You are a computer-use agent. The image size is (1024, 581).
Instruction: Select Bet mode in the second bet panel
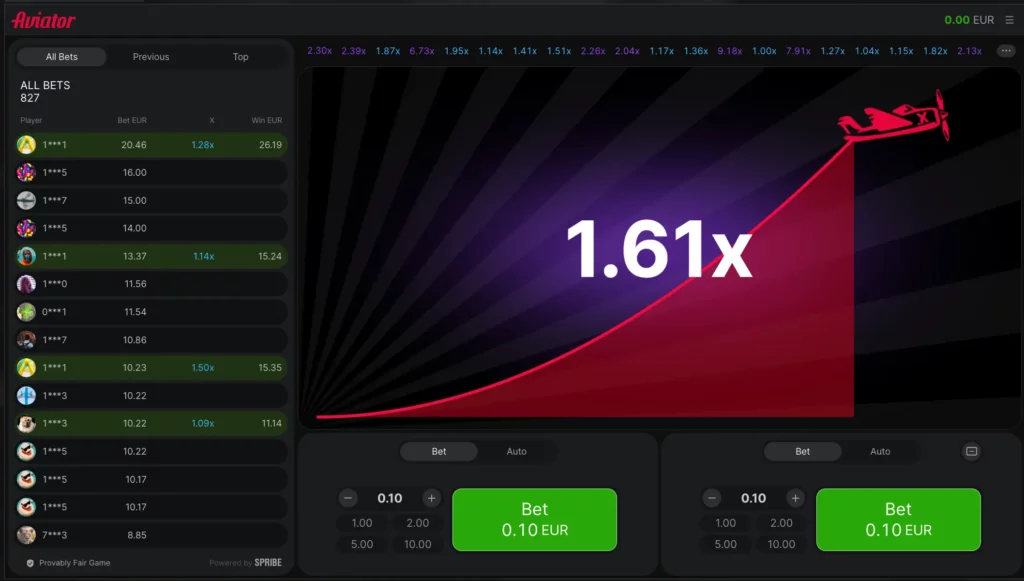[802, 452]
